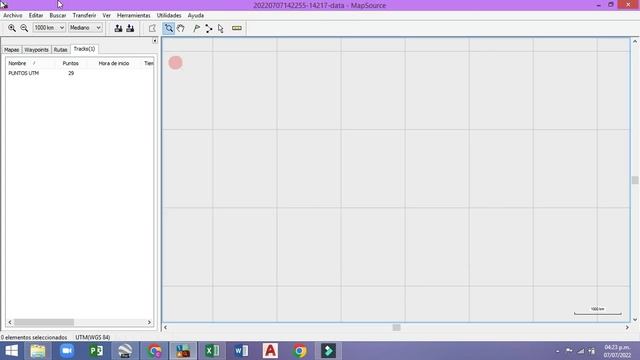Screen dimensions: 640x360
Task: Open the Utilidades menu
Action: (x=169, y=15)
